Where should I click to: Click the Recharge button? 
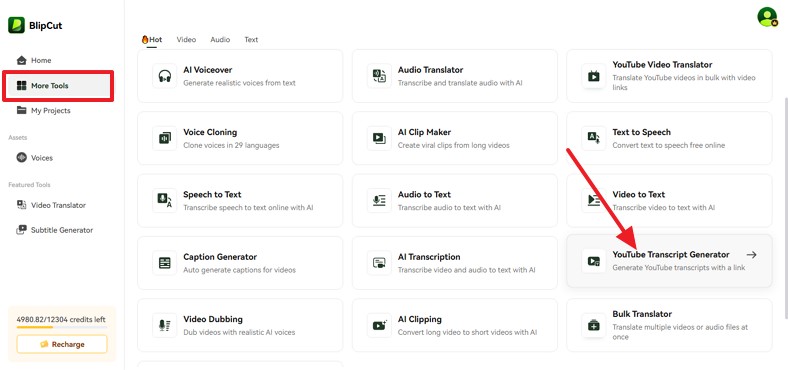62,344
